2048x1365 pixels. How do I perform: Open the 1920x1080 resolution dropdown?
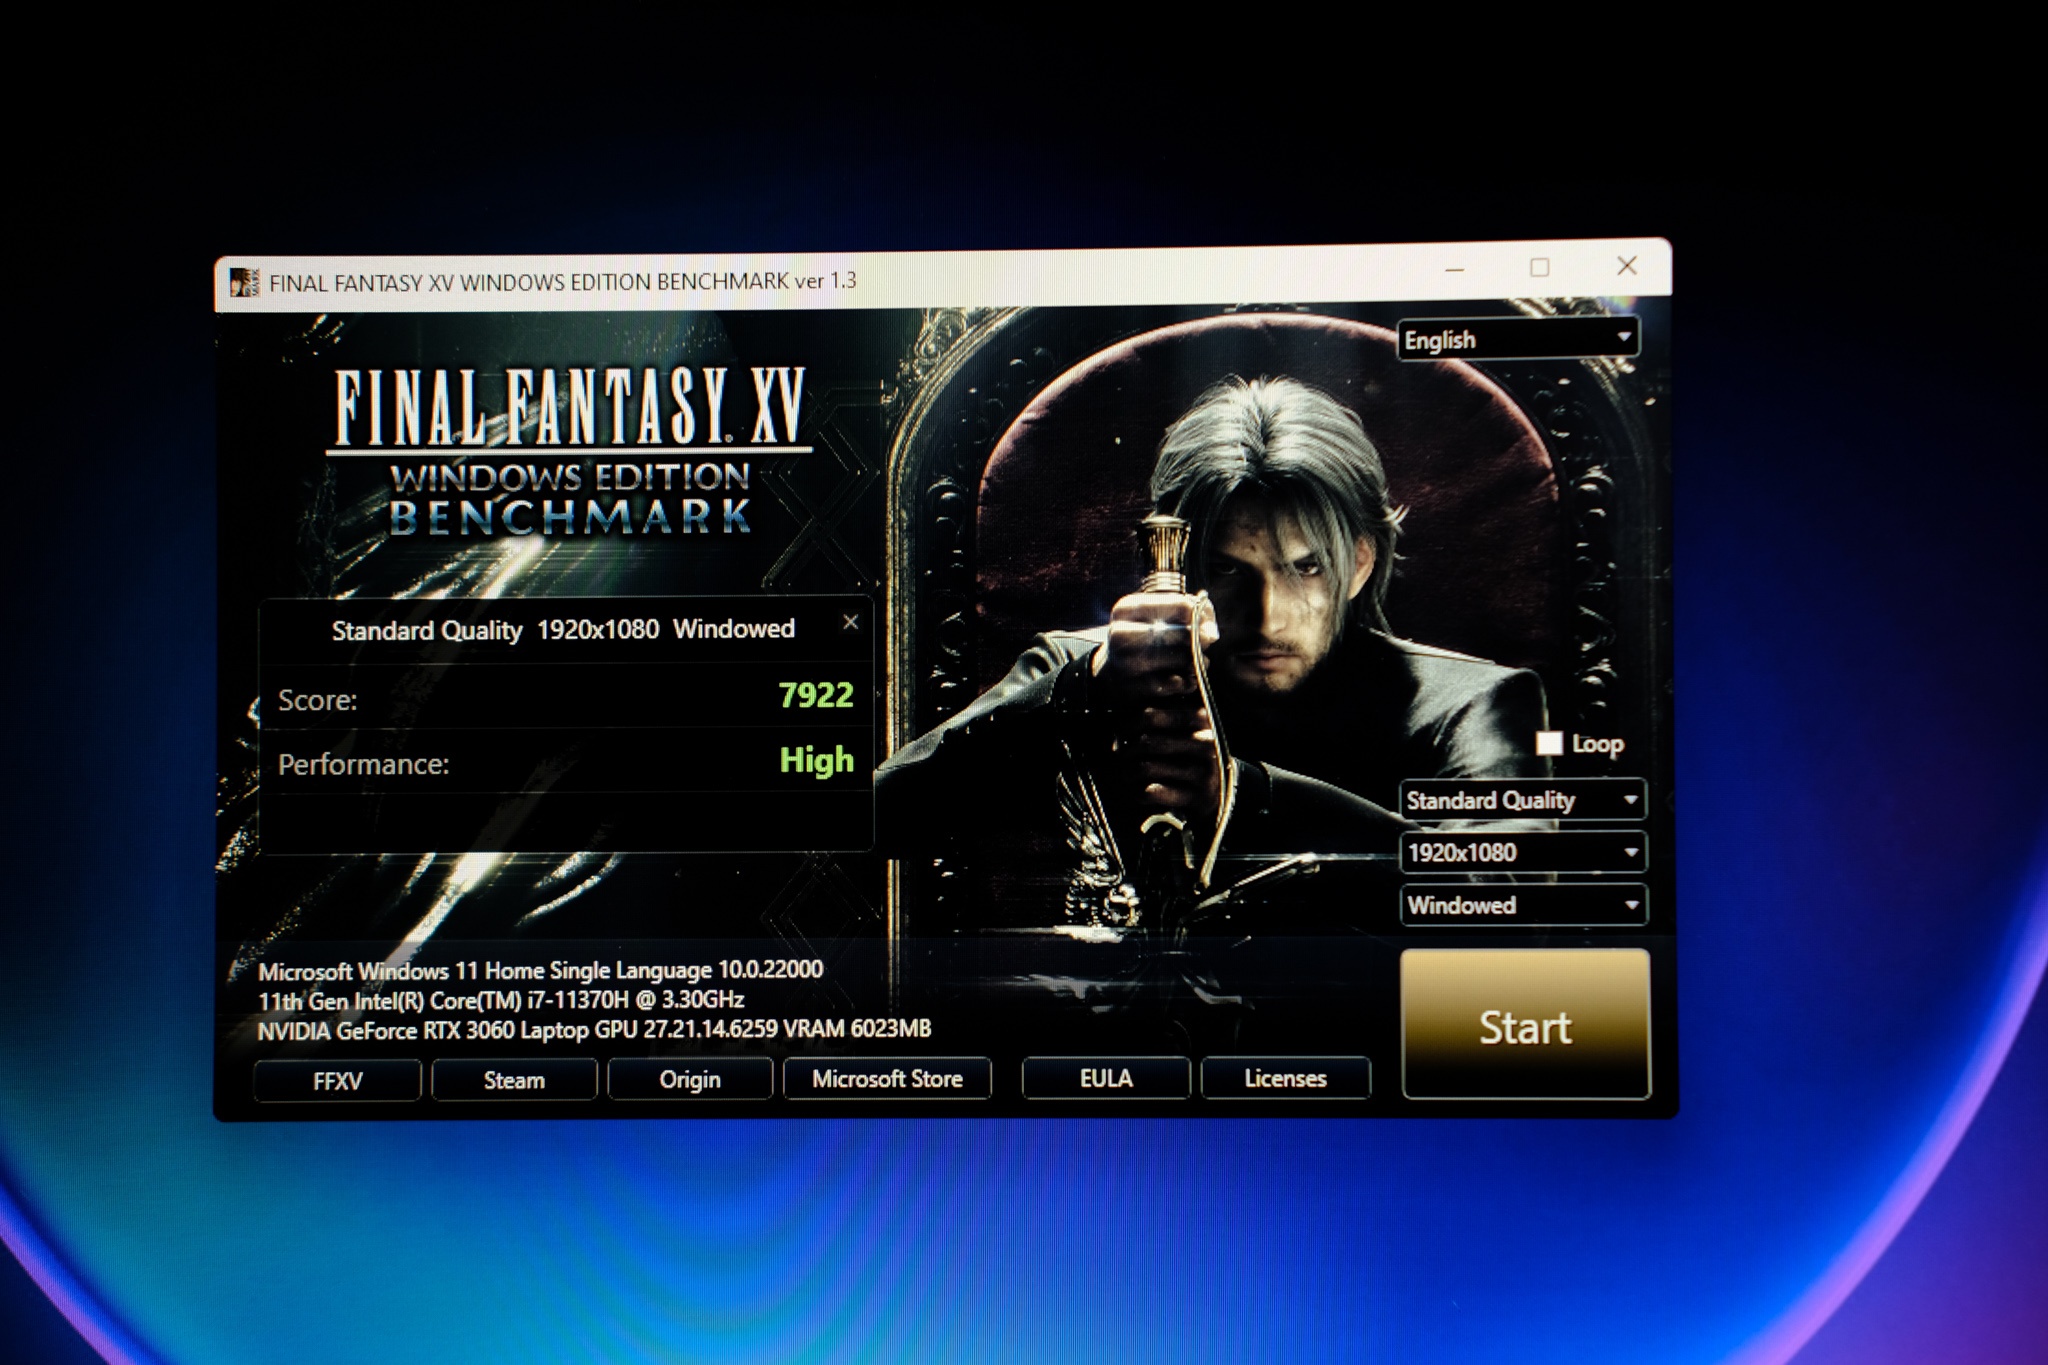(1522, 853)
